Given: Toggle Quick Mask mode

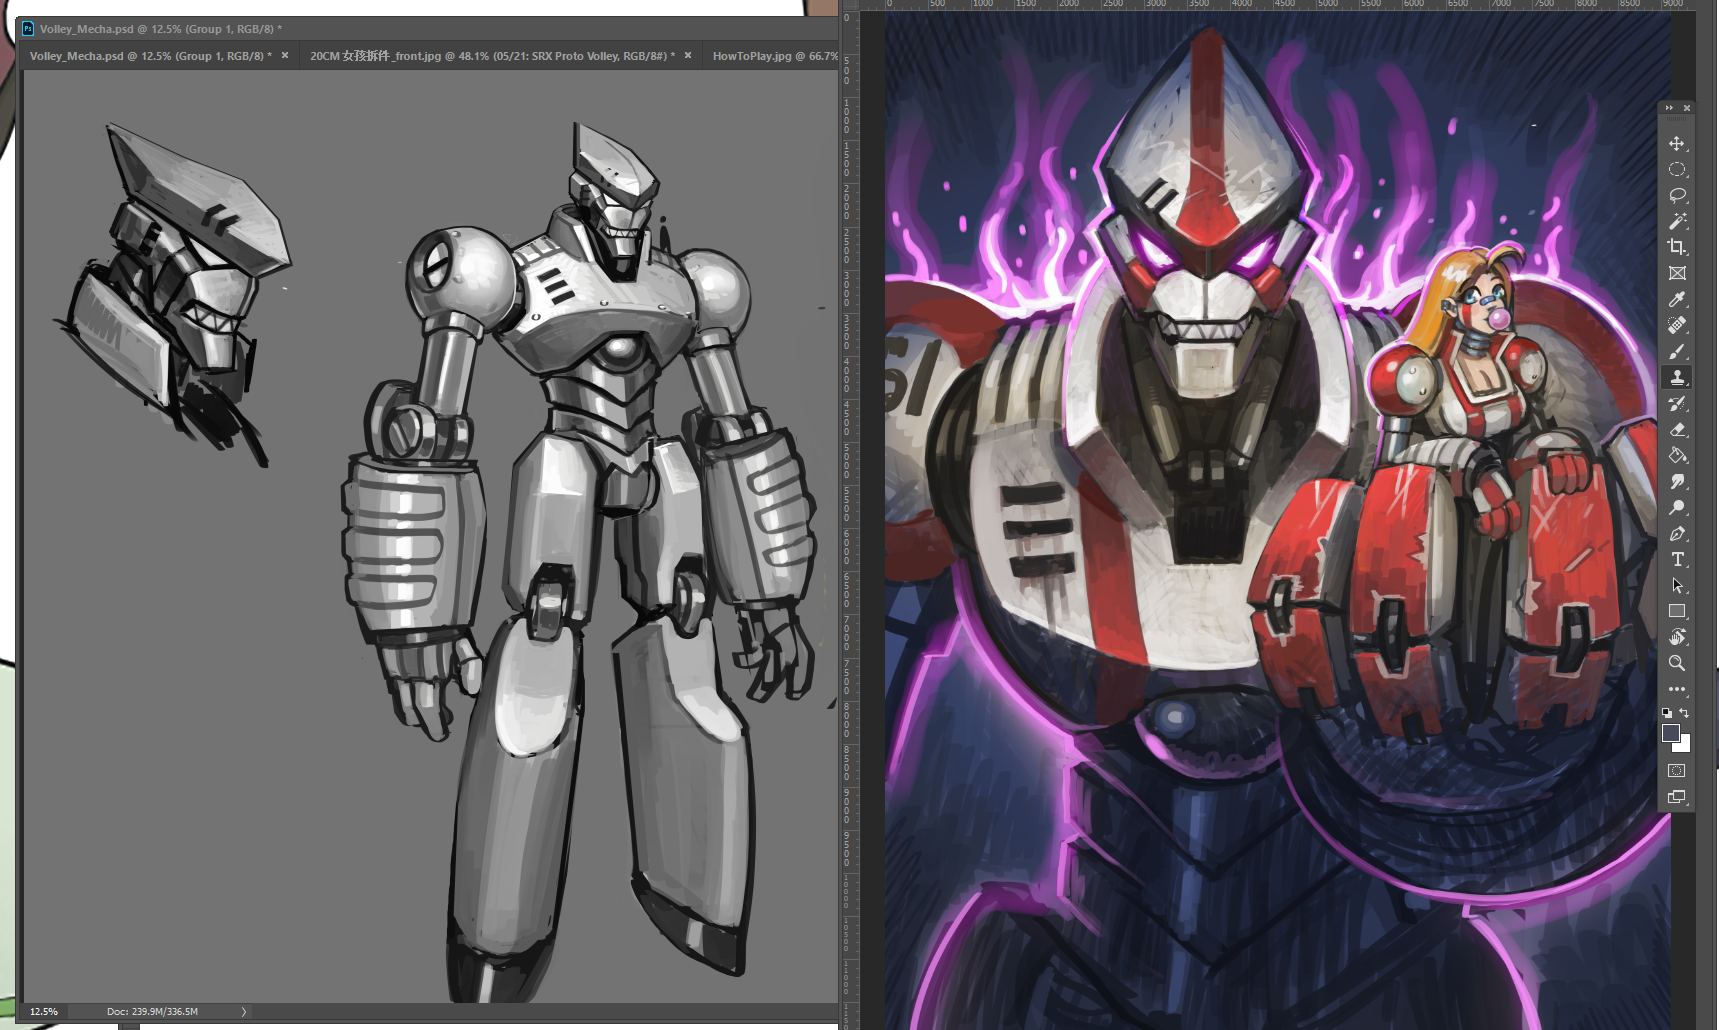Looking at the screenshot, I should click(1677, 771).
